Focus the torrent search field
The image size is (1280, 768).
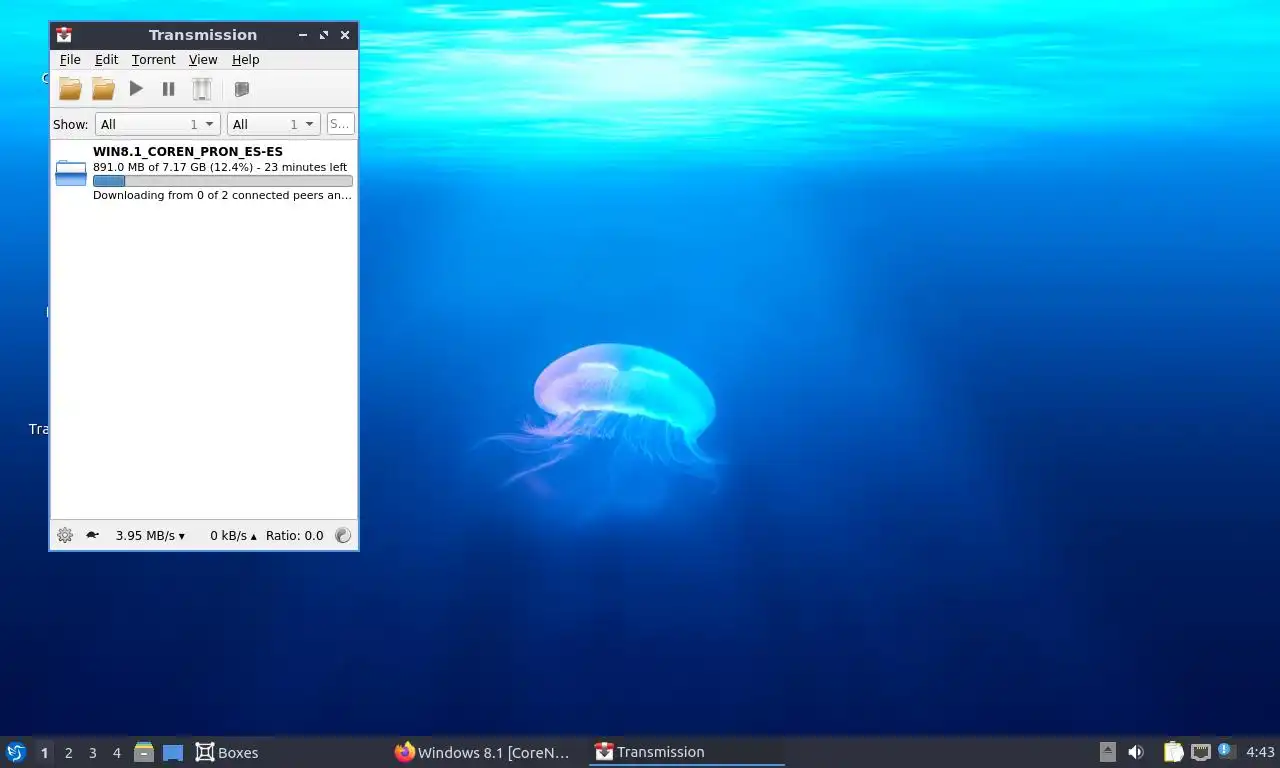tap(340, 124)
